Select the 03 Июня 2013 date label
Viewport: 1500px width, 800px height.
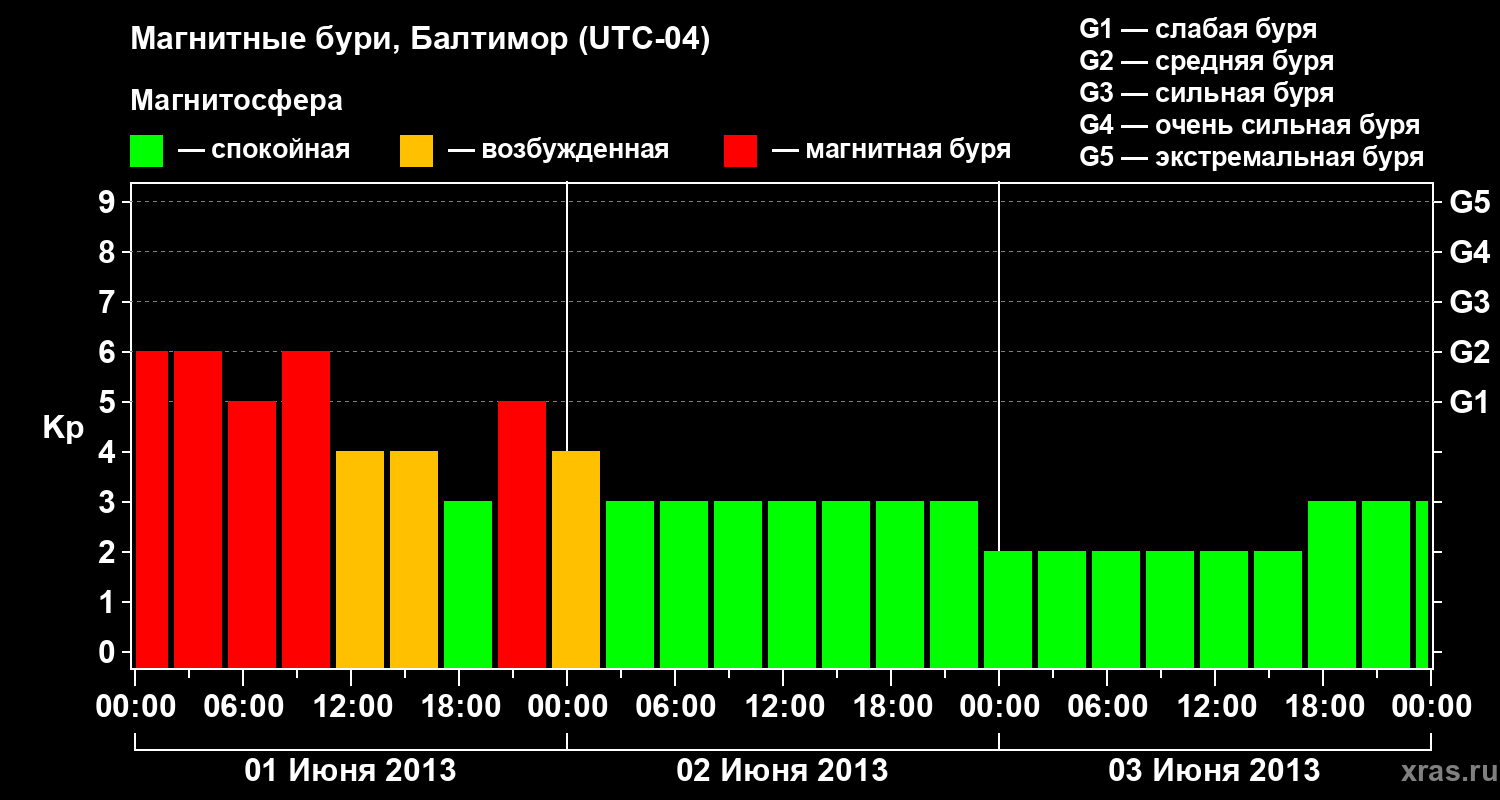coord(1214,771)
